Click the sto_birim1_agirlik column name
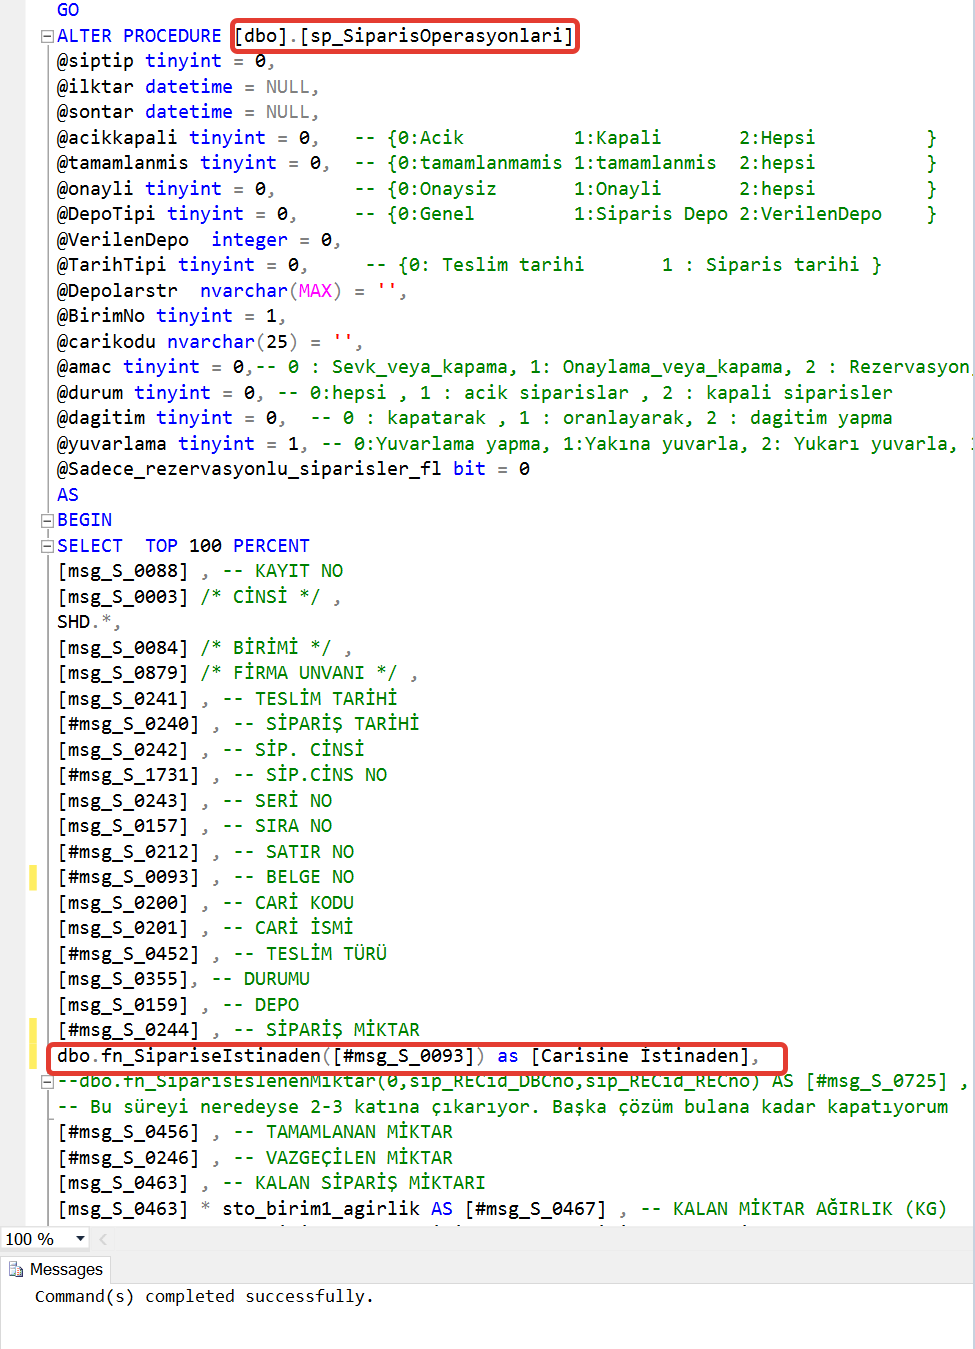The image size is (975, 1349). point(321,1209)
